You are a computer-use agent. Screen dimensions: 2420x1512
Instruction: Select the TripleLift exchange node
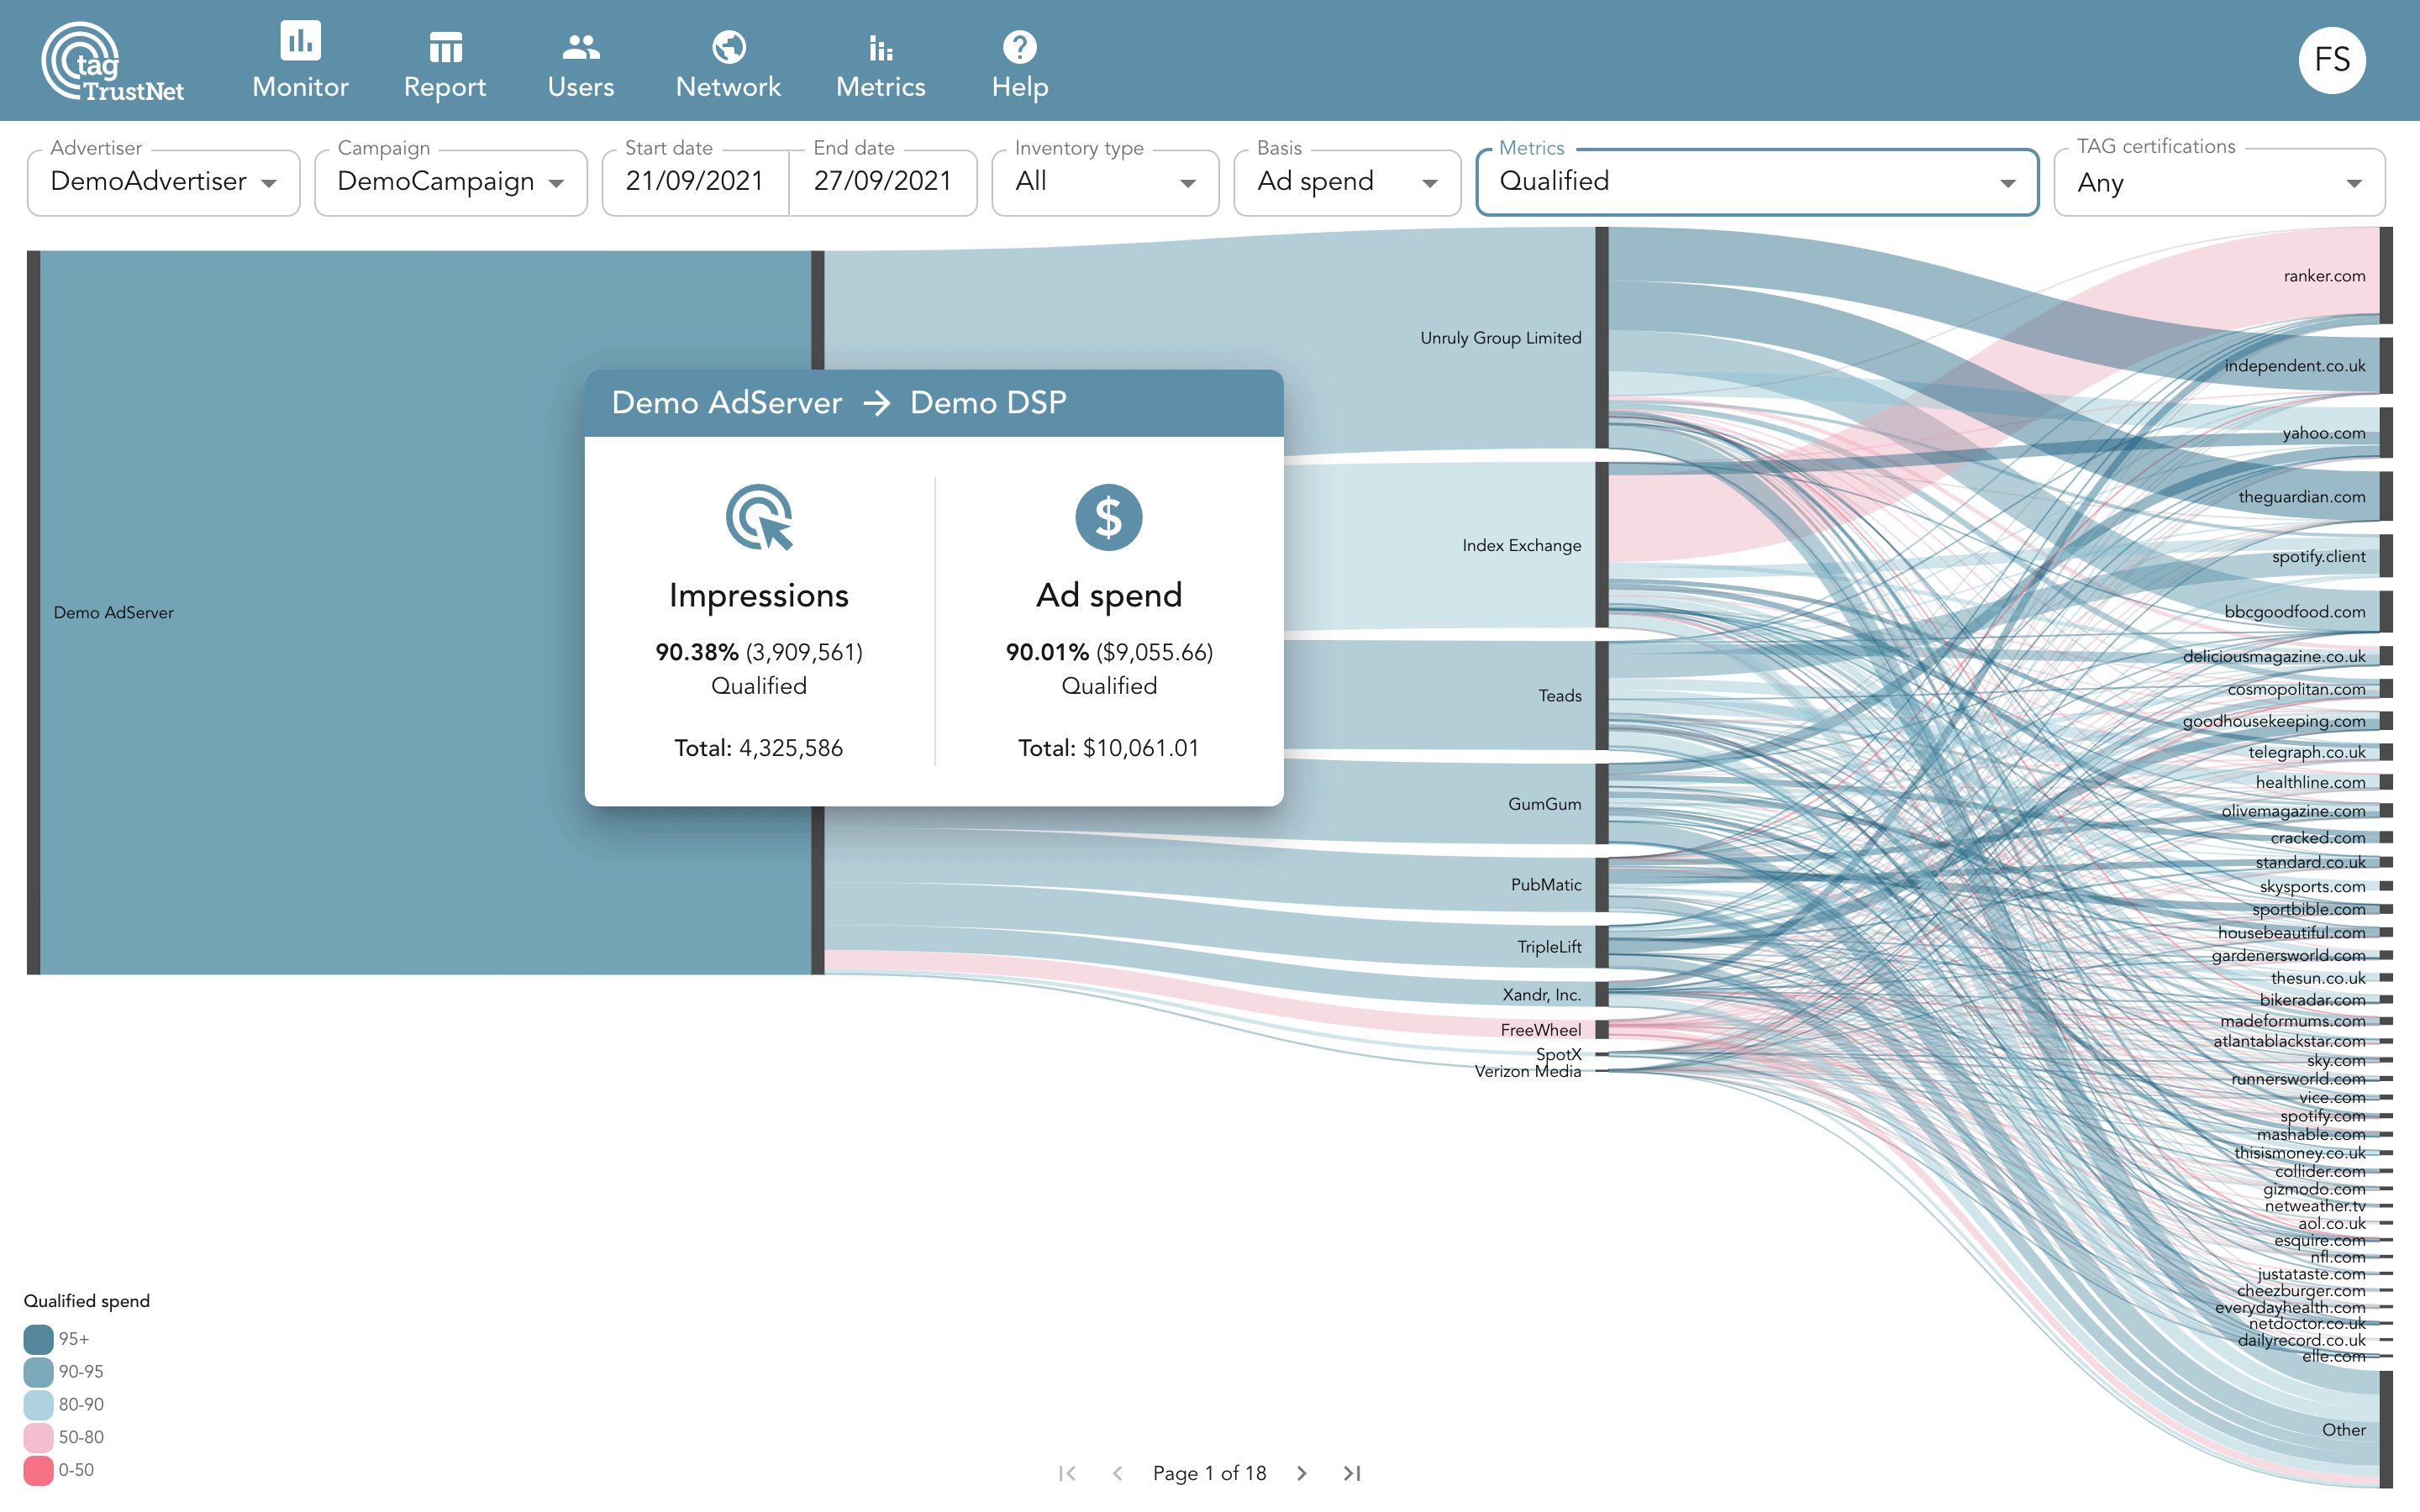pos(1601,947)
